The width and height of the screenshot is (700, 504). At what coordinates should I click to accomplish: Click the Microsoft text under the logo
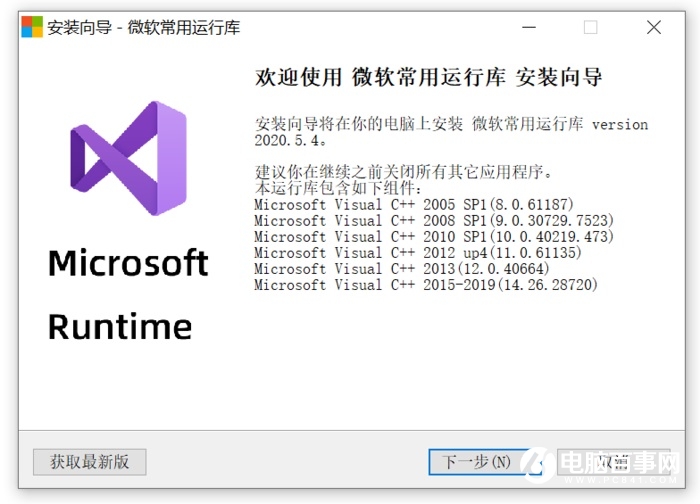128,263
